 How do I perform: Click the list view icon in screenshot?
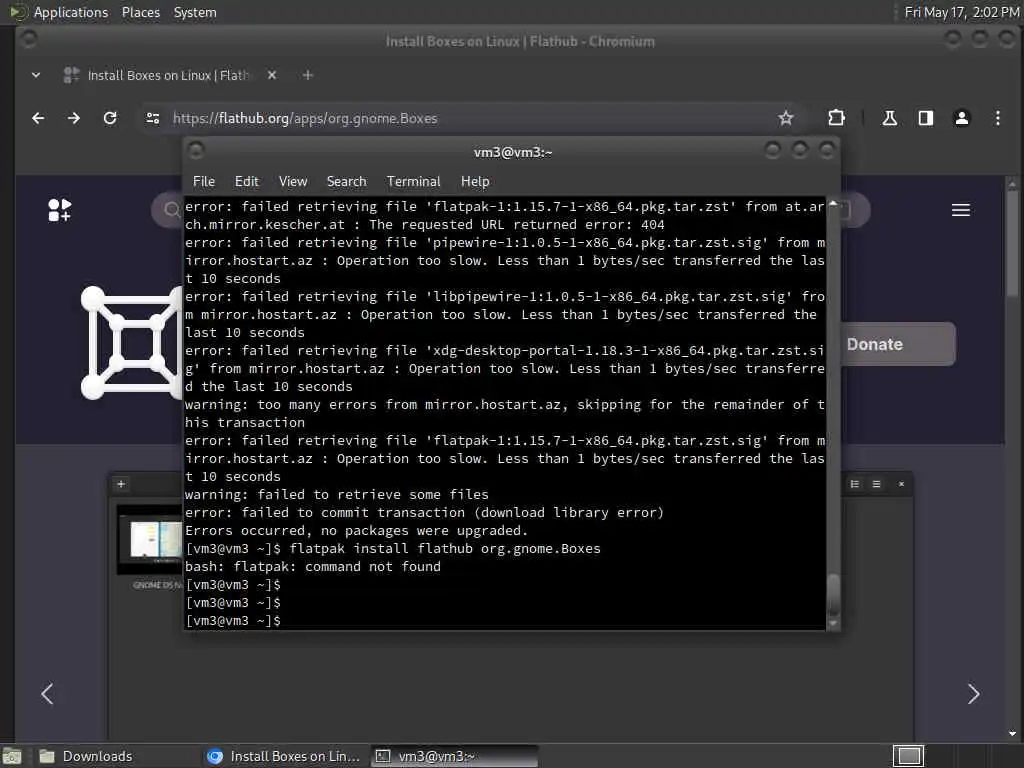(x=855, y=484)
